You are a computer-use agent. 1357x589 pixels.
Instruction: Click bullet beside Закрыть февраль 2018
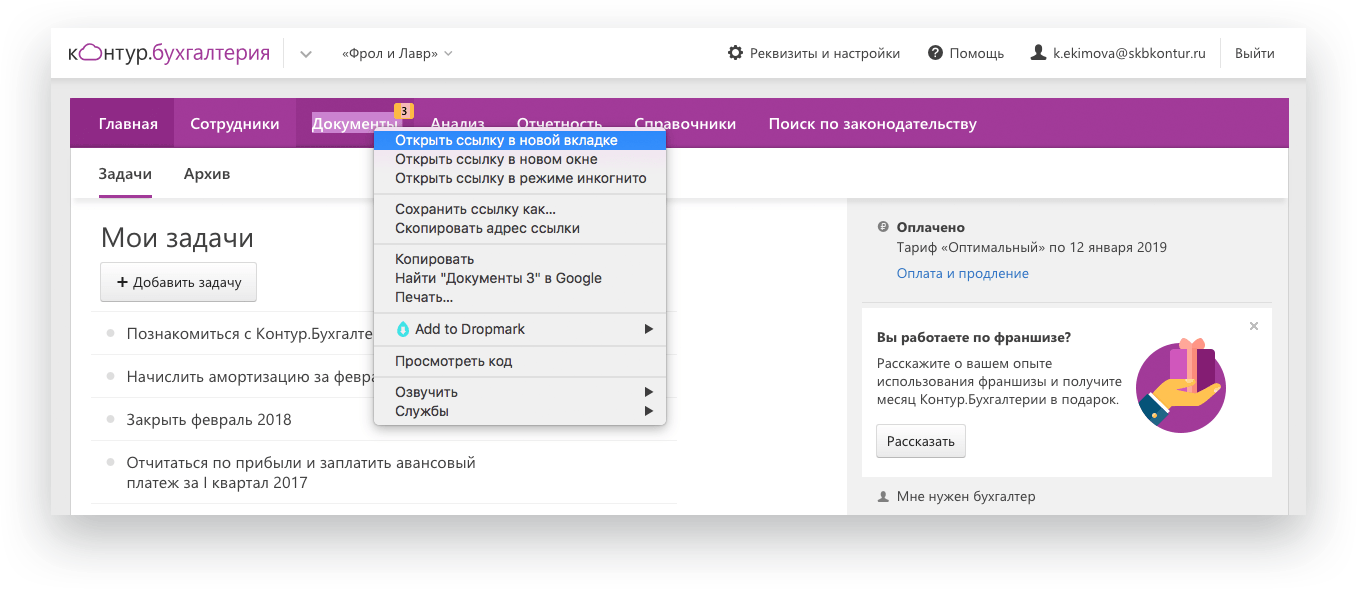coord(110,419)
